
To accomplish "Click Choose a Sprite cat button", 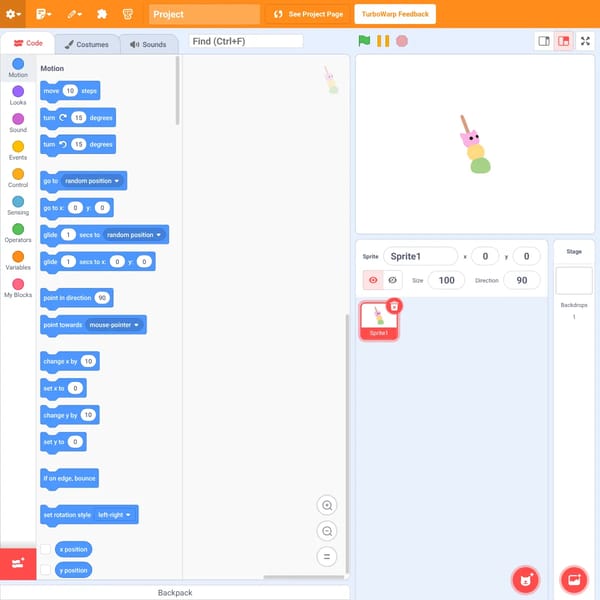I will click(x=526, y=580).
